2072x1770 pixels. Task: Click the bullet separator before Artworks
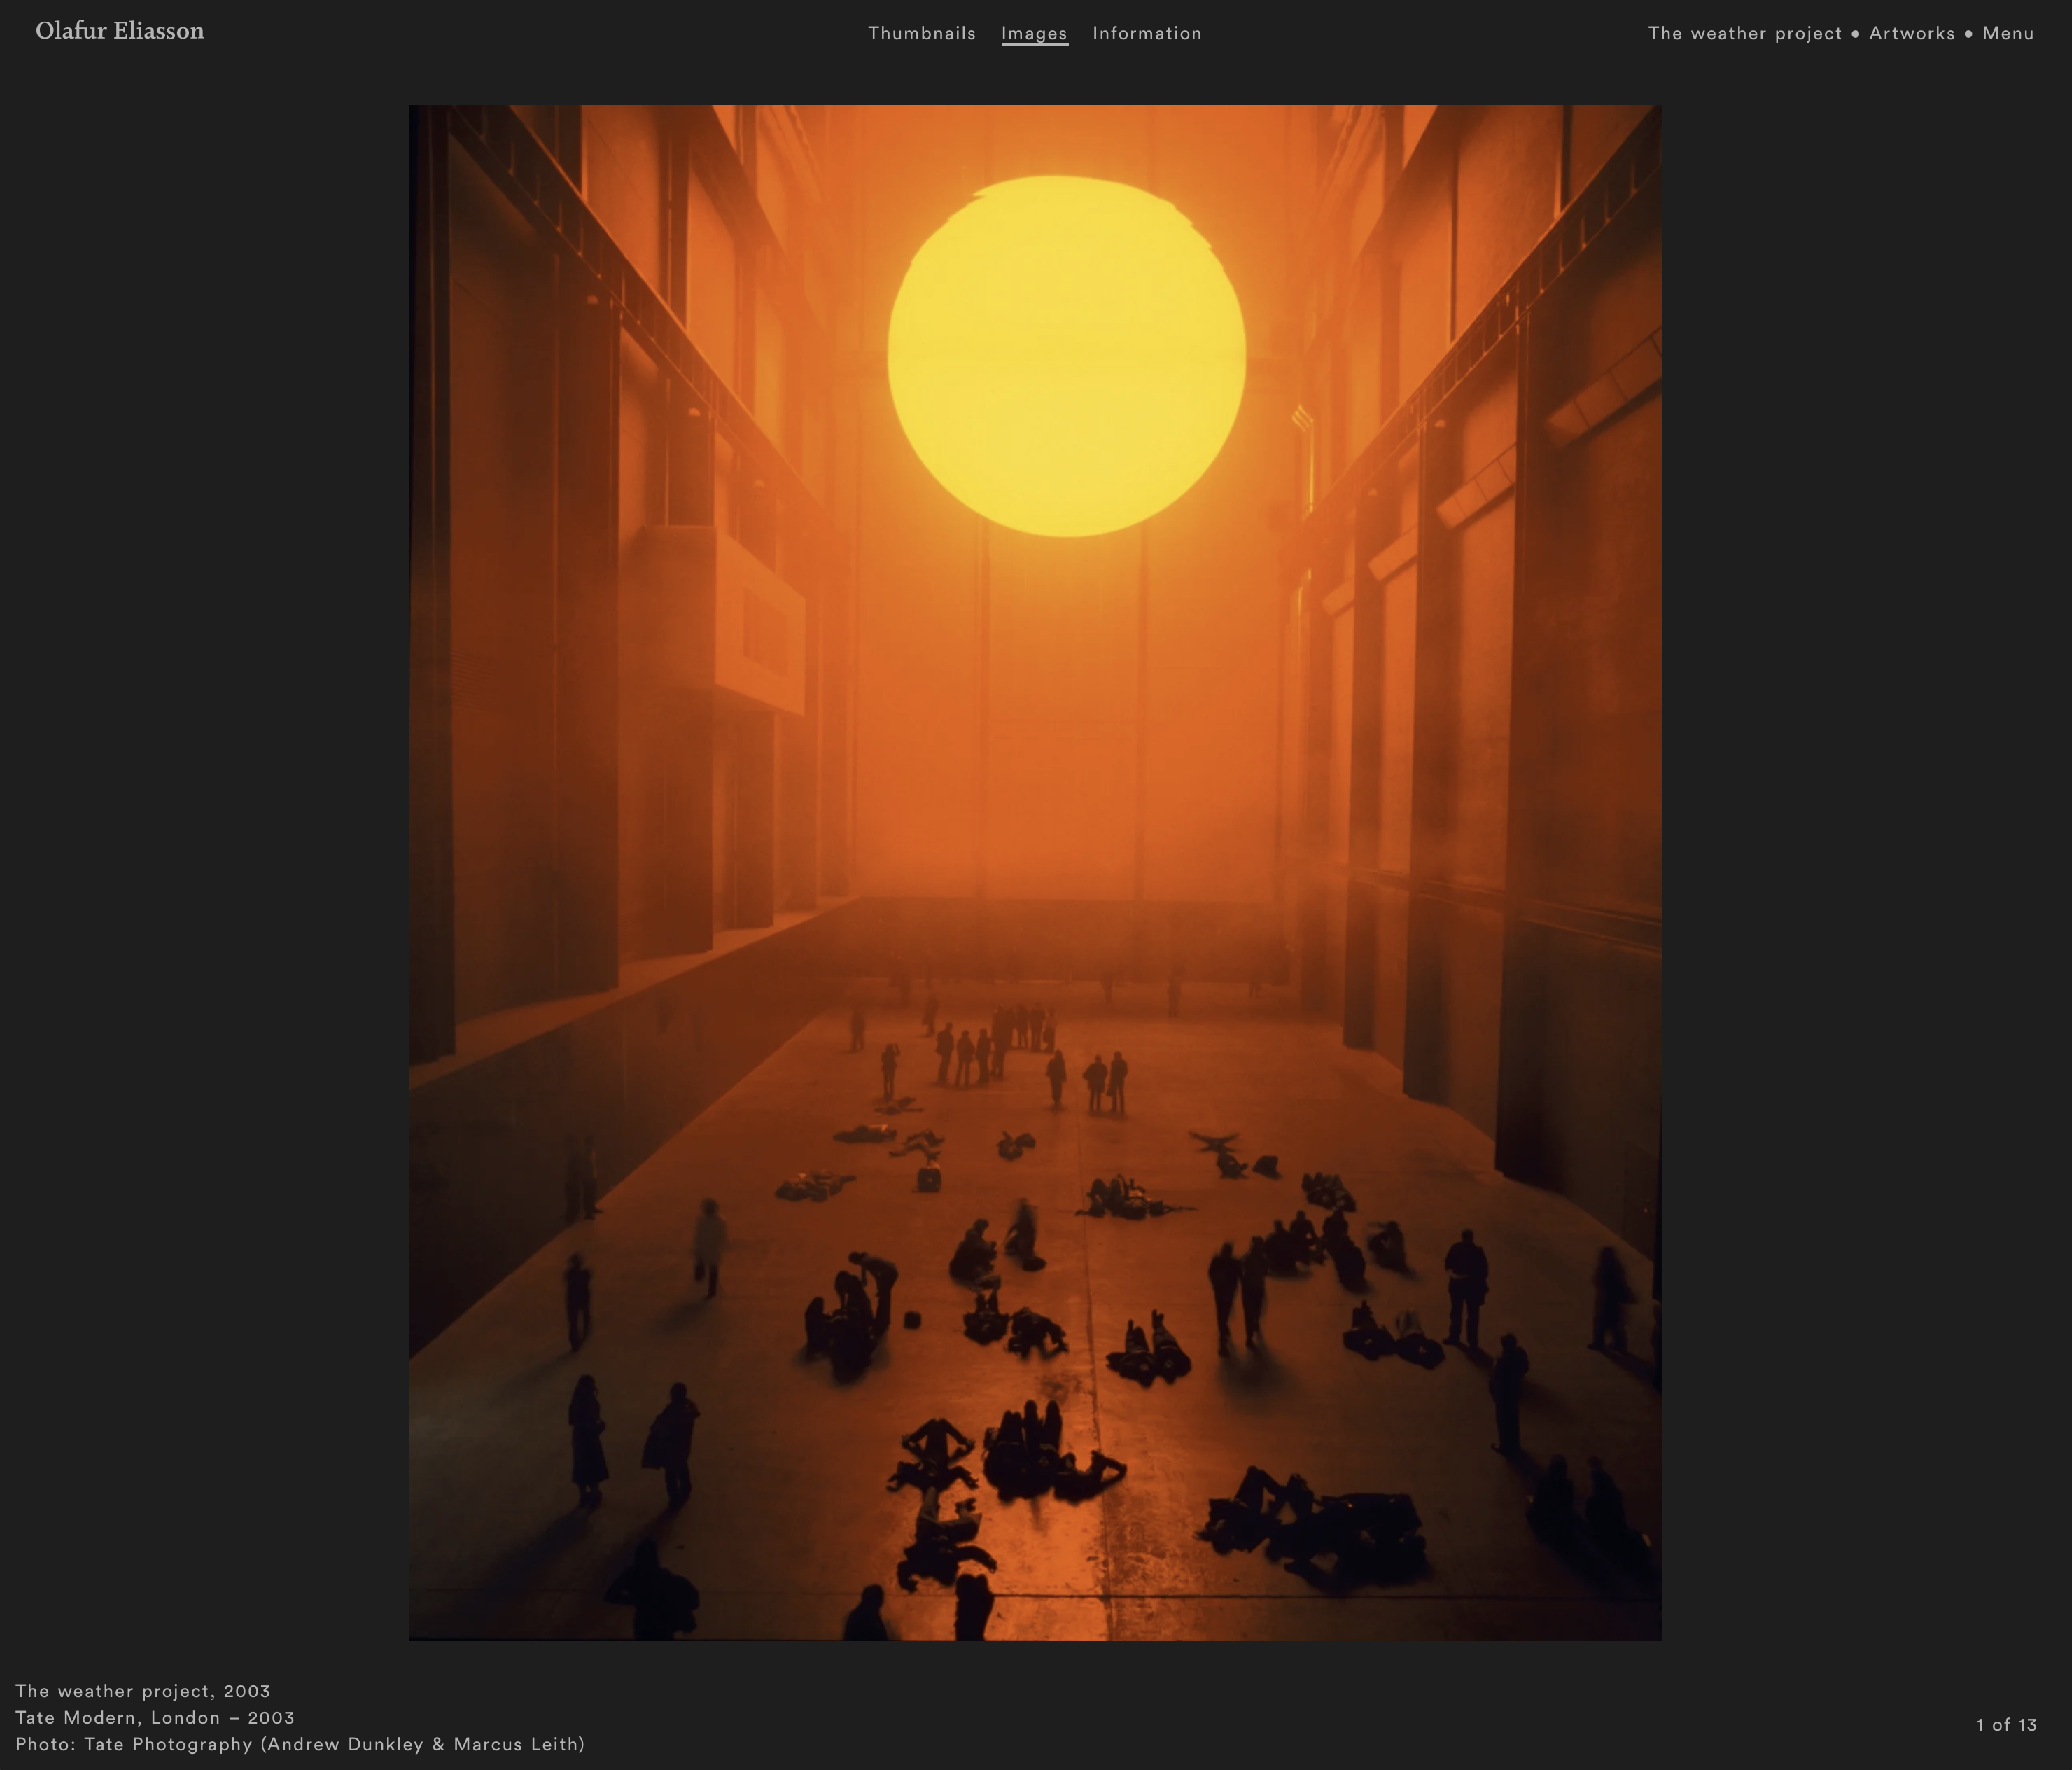[1855, 34]
